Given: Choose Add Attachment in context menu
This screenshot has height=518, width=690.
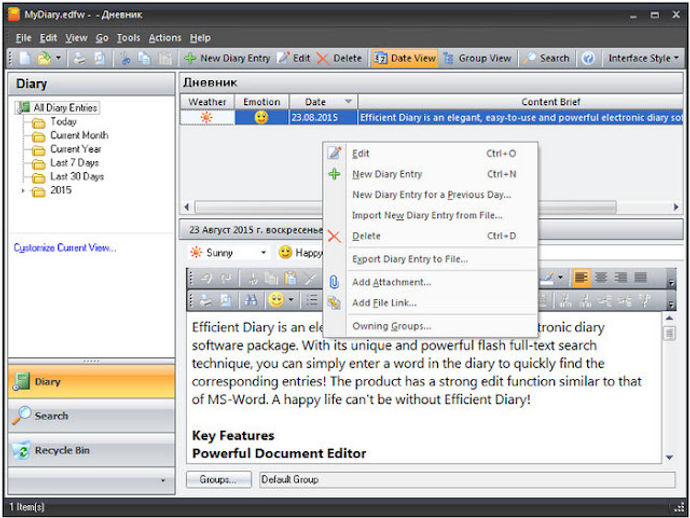Looking at the screenshot, I should coord(431,282).
